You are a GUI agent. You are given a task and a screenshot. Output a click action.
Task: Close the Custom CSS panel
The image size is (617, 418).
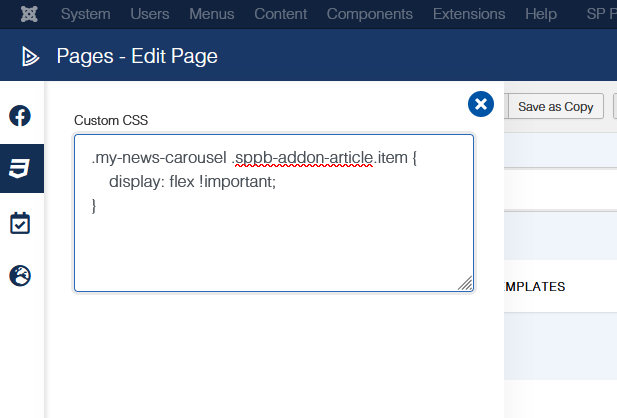click(x=481, y=104)
